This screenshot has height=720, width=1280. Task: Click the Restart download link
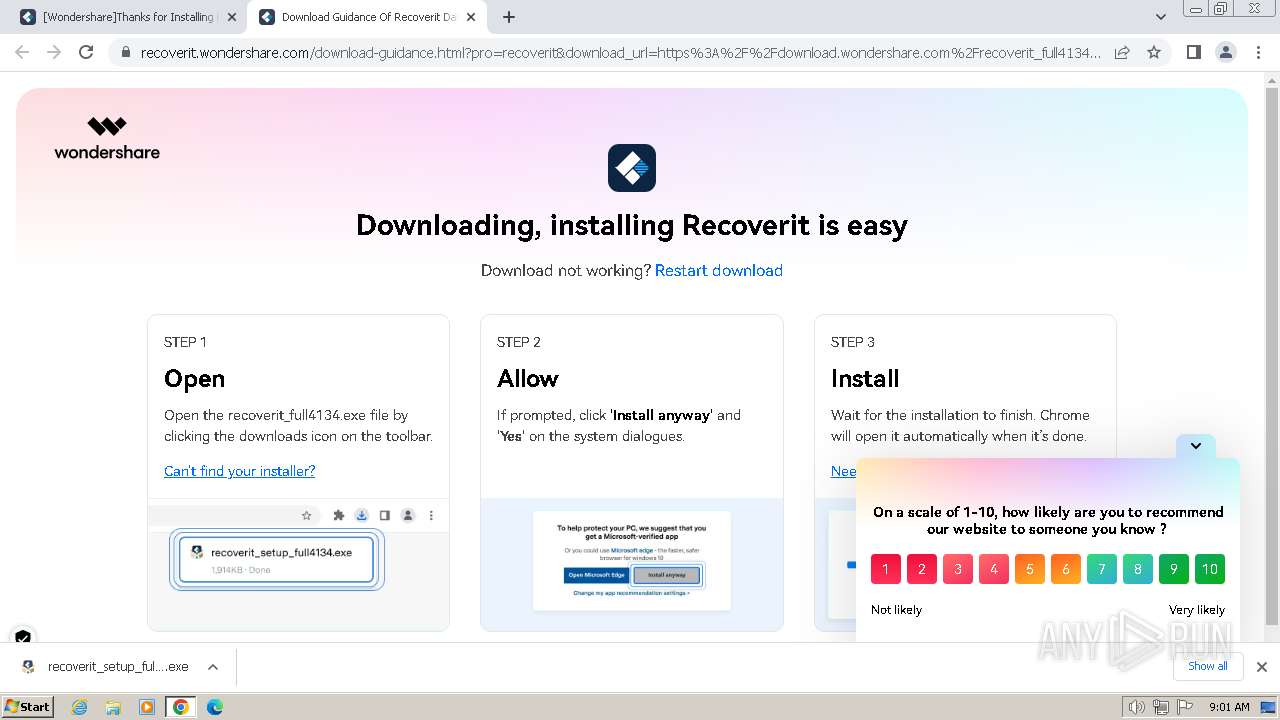pyautogui.click(x=718, y=270)
